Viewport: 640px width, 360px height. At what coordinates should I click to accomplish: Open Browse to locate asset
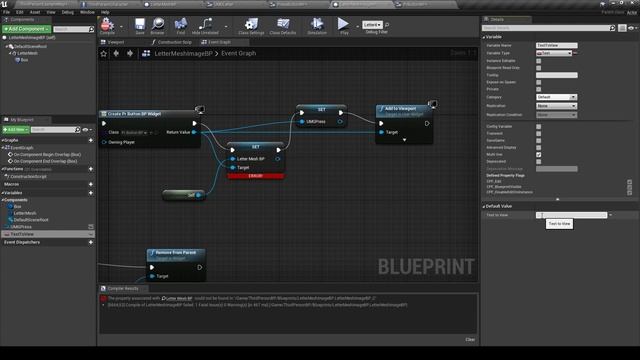pyautogui.click(x=158, y=26)
